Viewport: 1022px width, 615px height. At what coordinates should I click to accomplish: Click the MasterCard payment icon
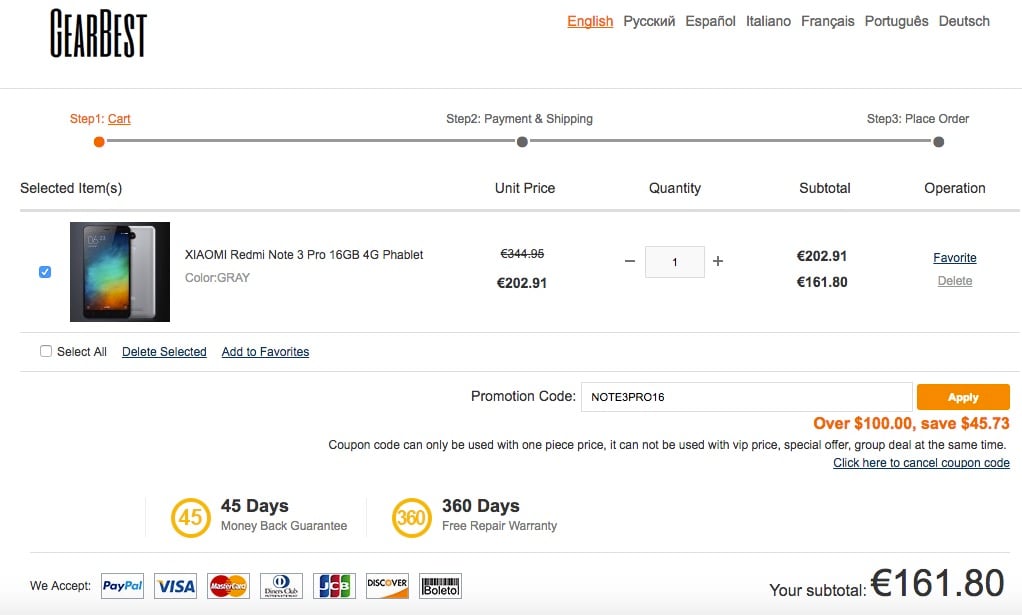[228, 586]
